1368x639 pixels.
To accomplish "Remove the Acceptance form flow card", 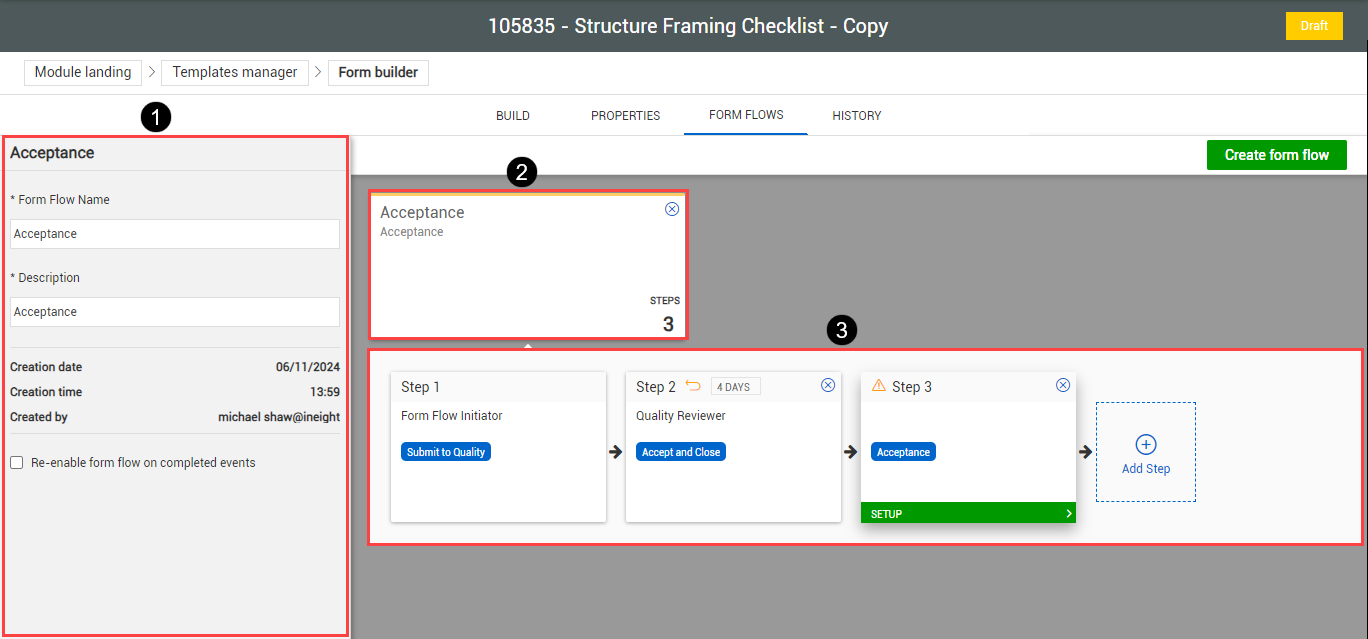I will (672, 209).
